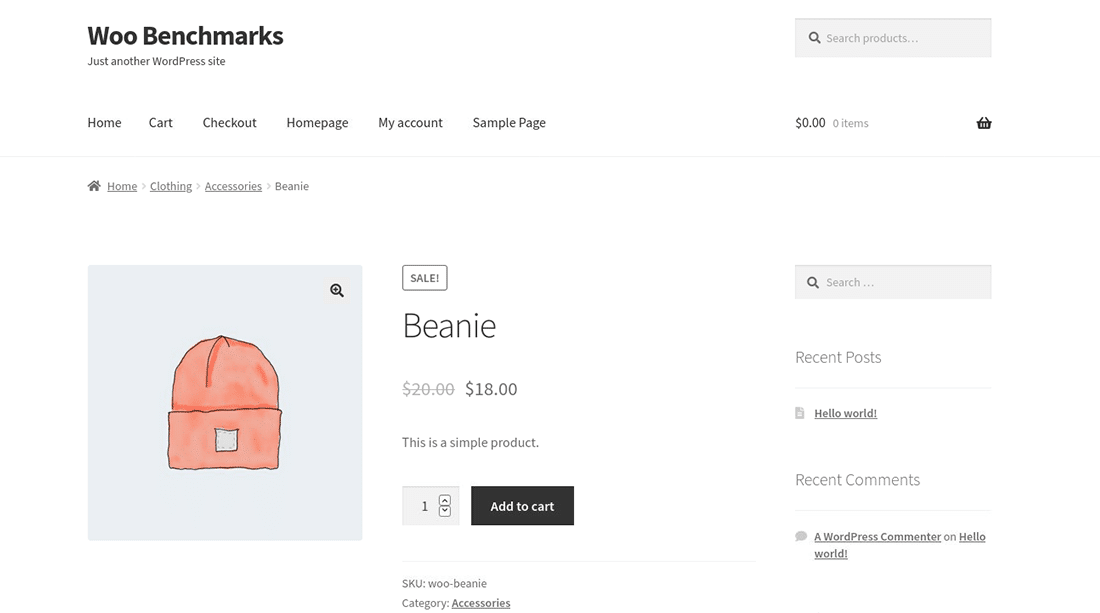This screenshot has width=1100, height=613.
Task: Go to the Checkout page
Action: pos(229,123)
